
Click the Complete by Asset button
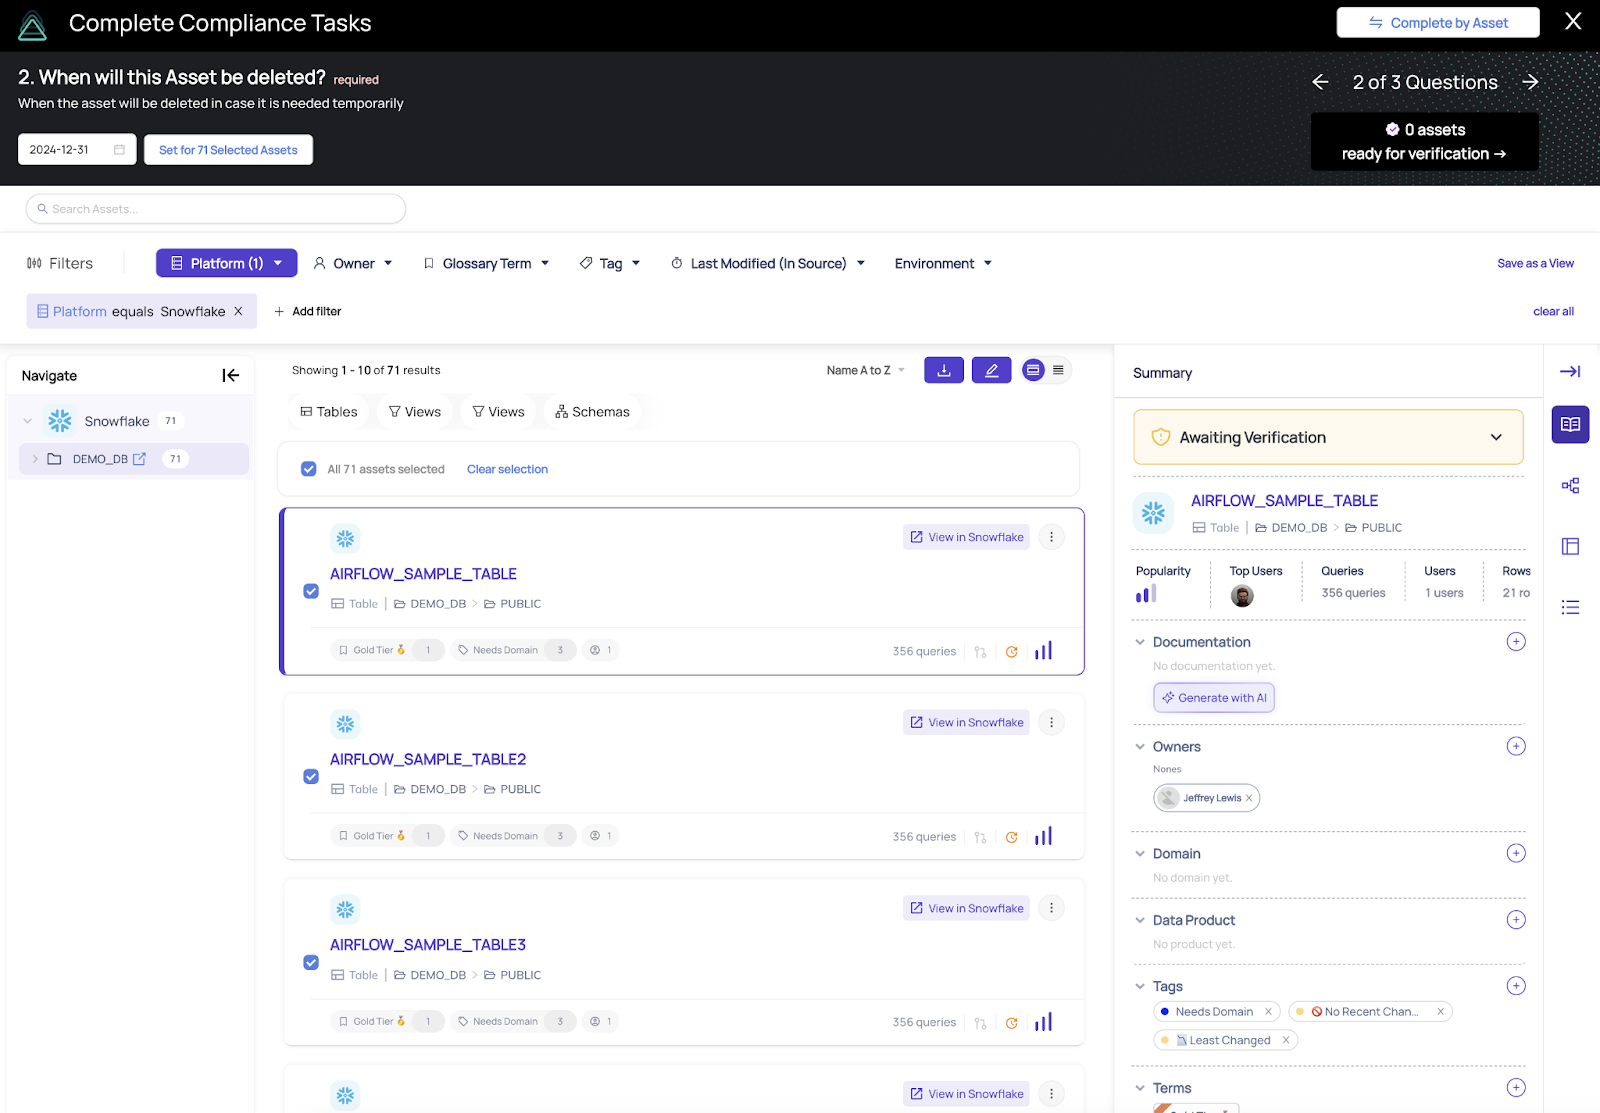(x=1438, y=23)
